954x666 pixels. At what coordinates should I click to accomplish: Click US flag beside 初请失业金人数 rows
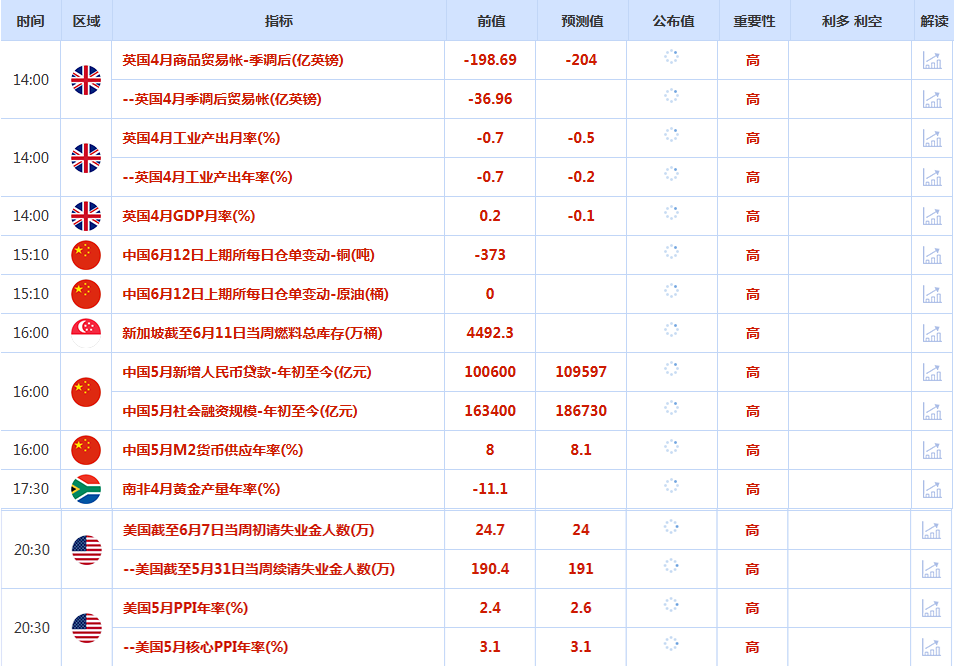(x=87, y=550)
